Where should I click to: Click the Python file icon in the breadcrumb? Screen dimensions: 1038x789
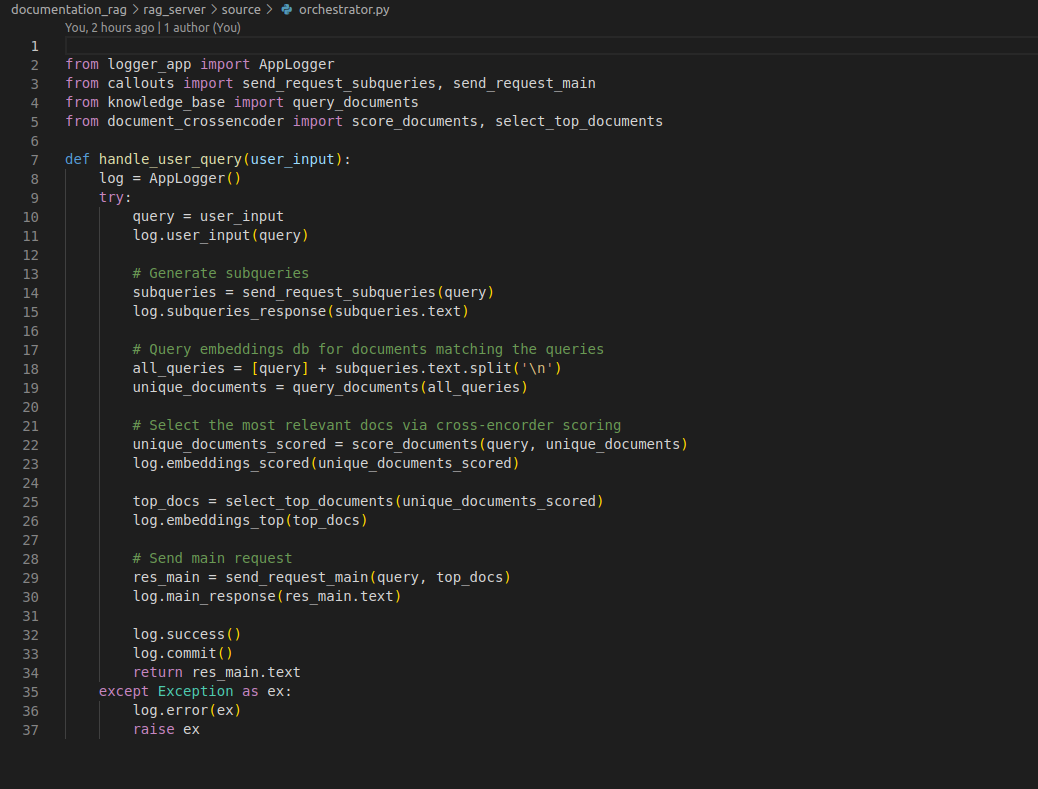[x=287, y=9]
